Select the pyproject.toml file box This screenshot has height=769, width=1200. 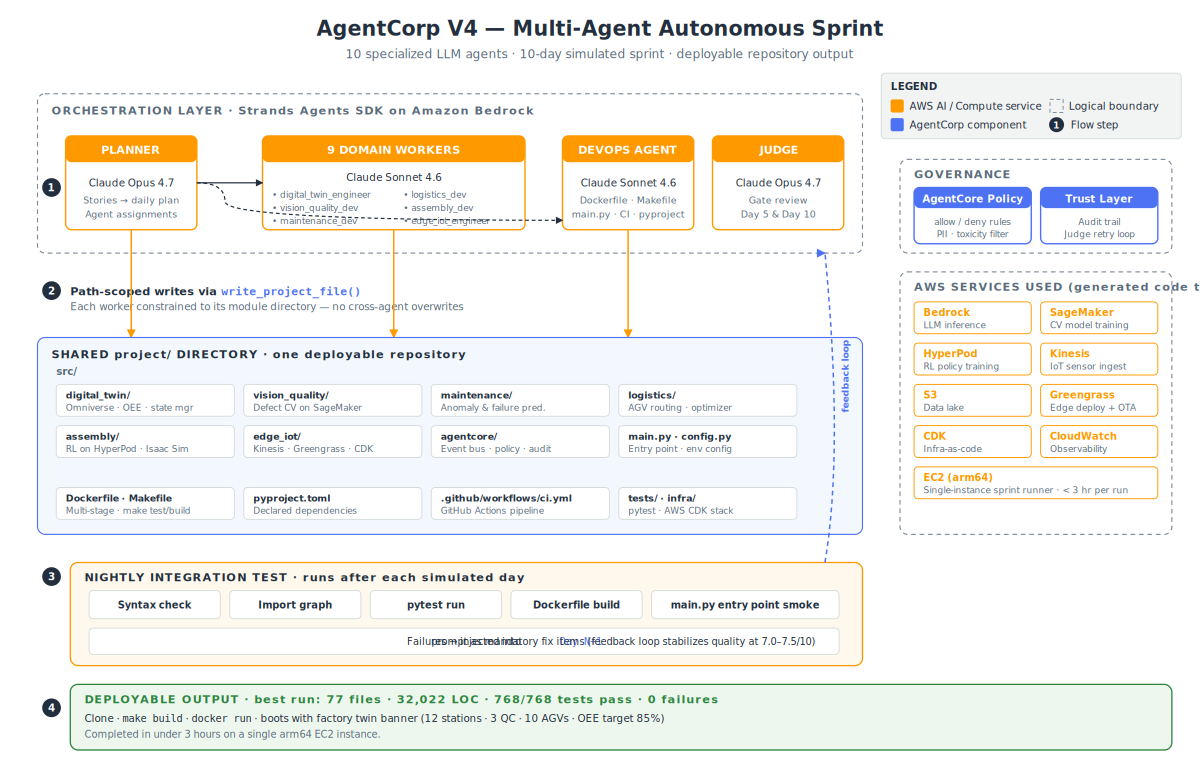click(x=332, y=503)
